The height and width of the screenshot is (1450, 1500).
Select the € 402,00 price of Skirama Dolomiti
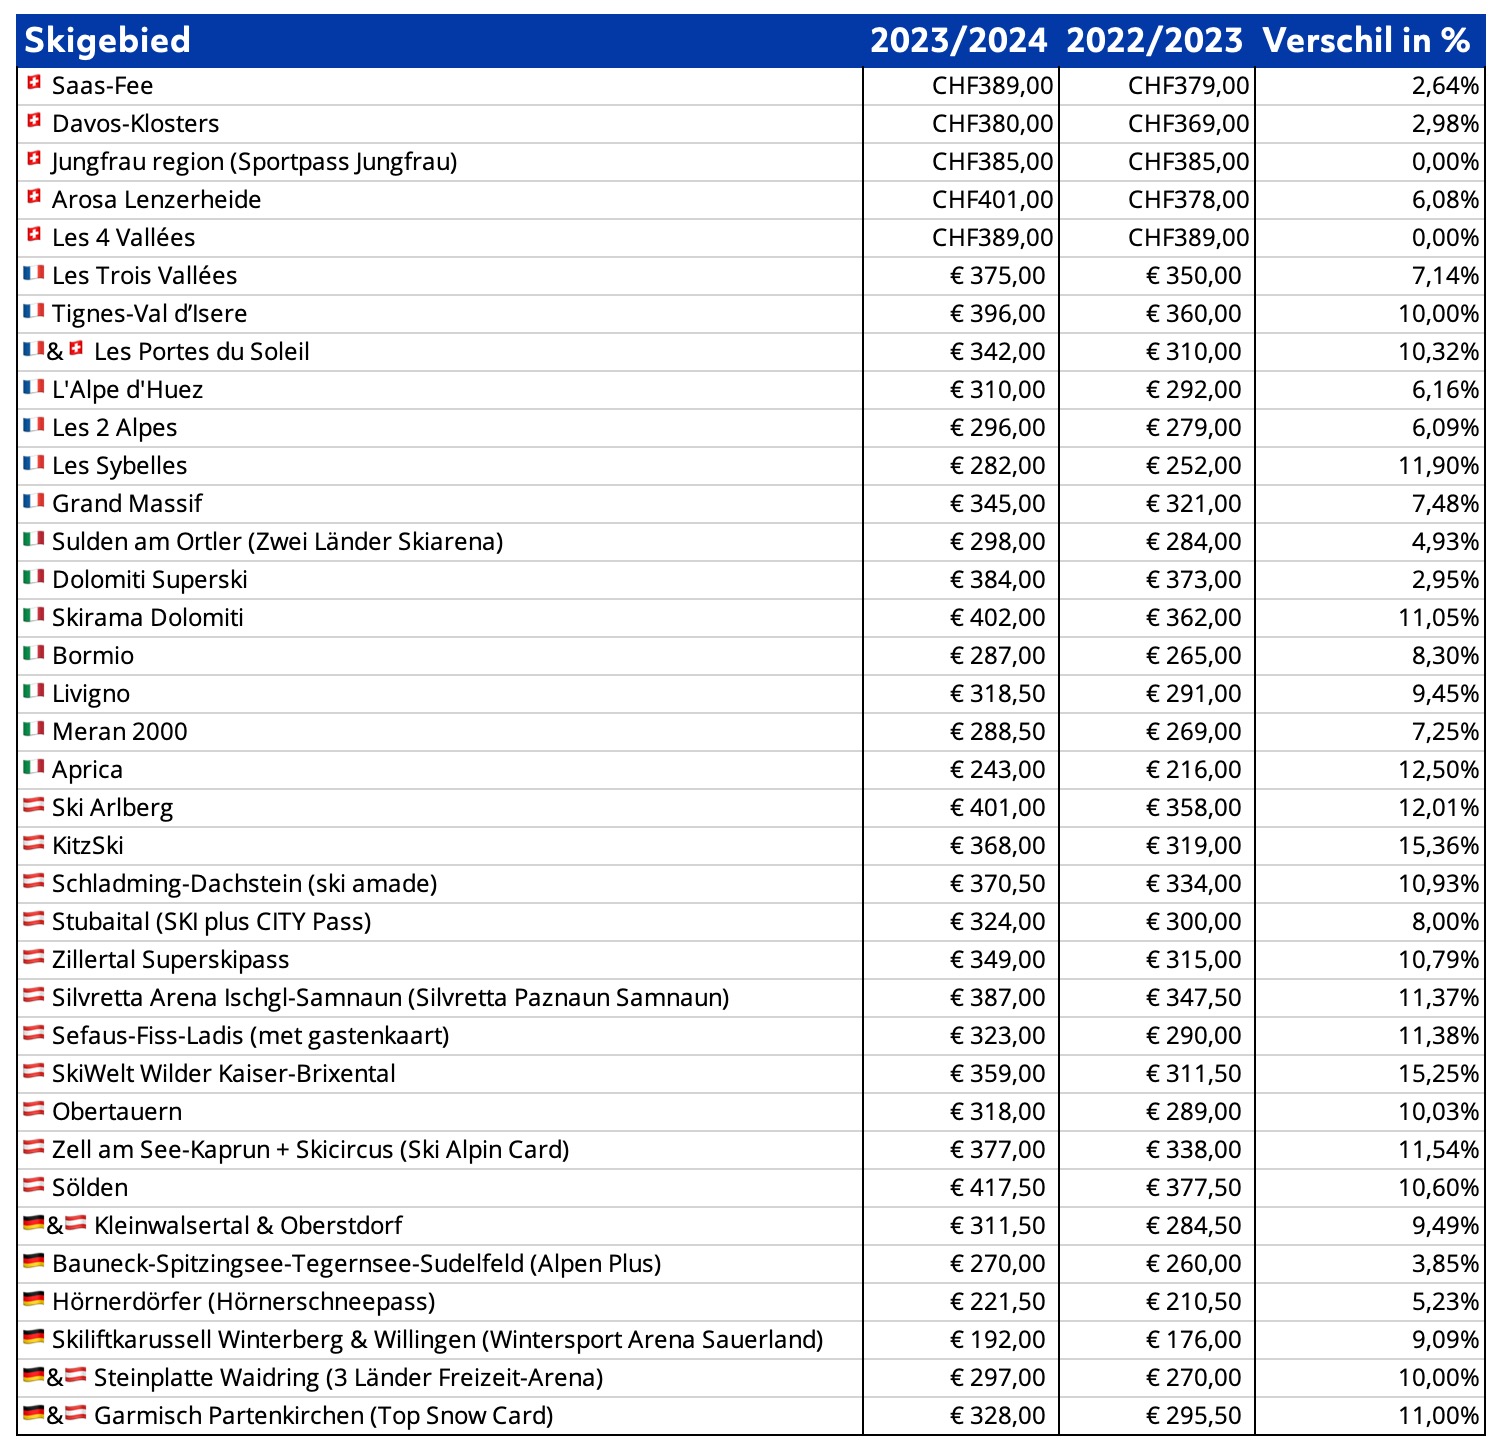997,618
